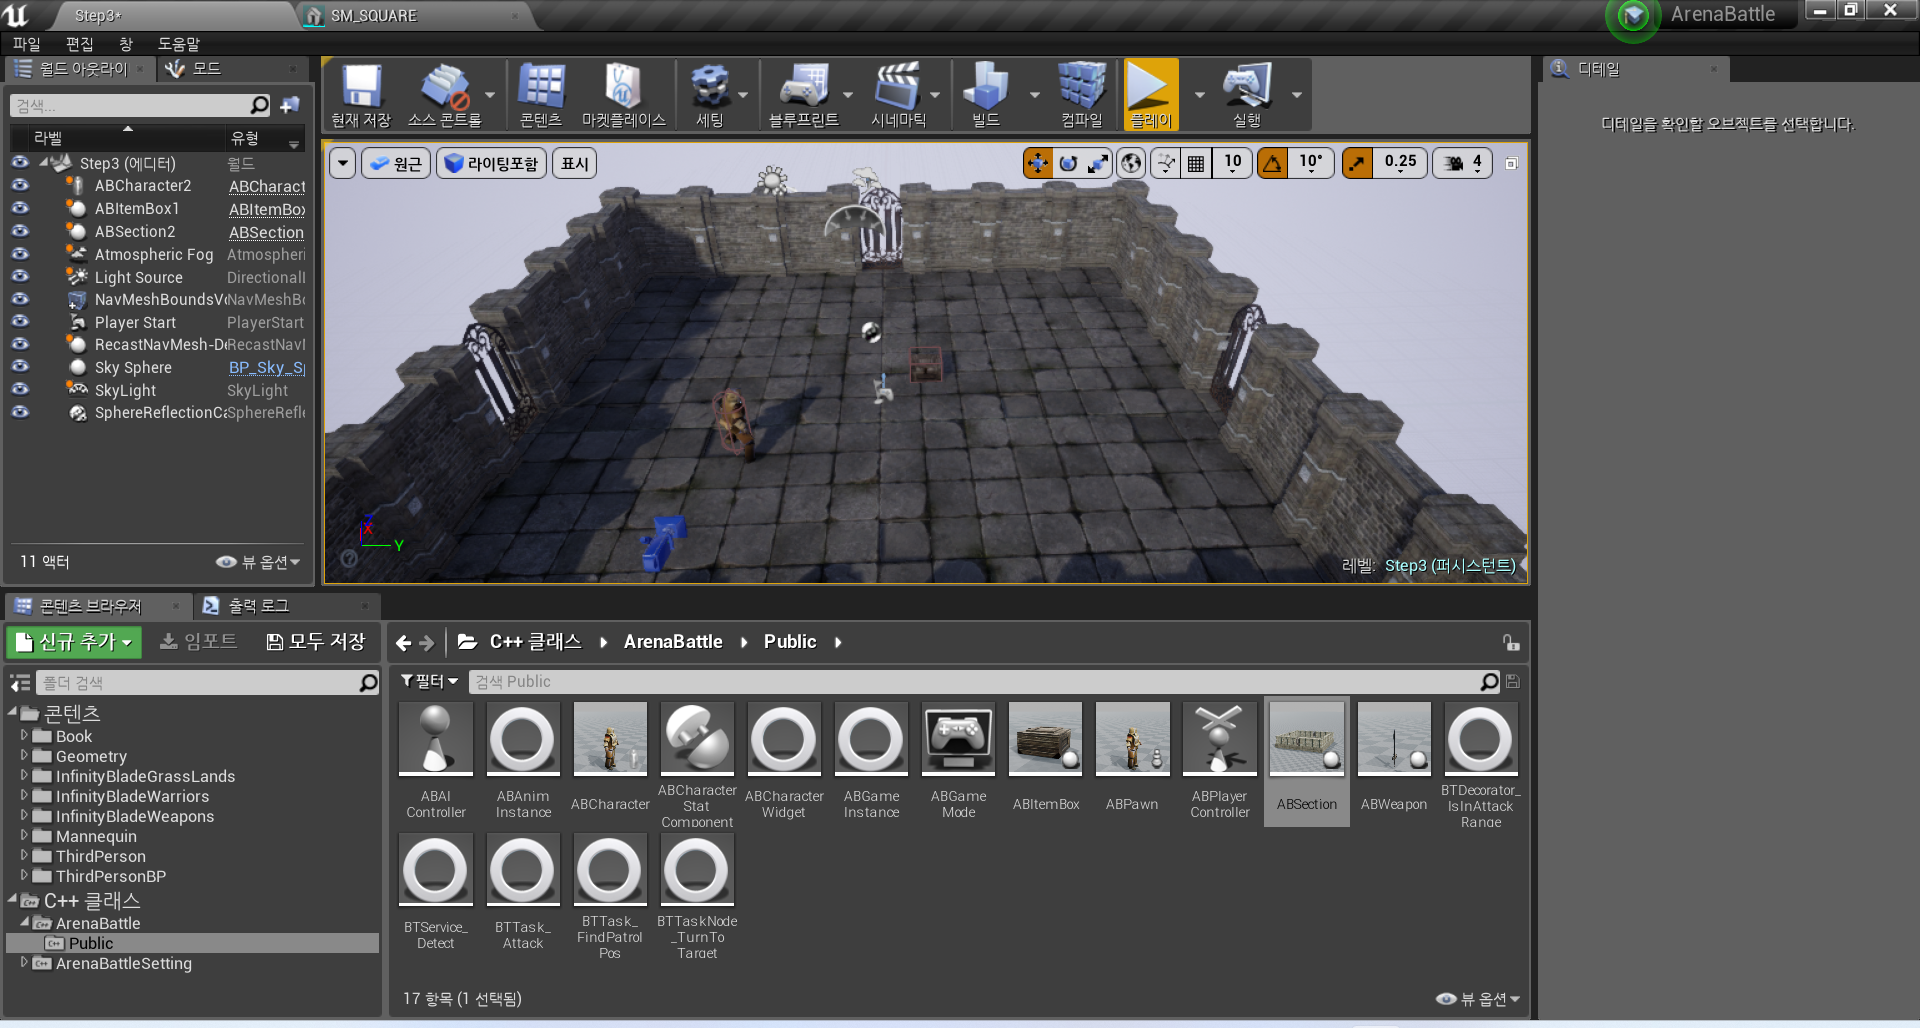
Task: Select translate gizmo tool in viewport
Action: (1038, 163)
